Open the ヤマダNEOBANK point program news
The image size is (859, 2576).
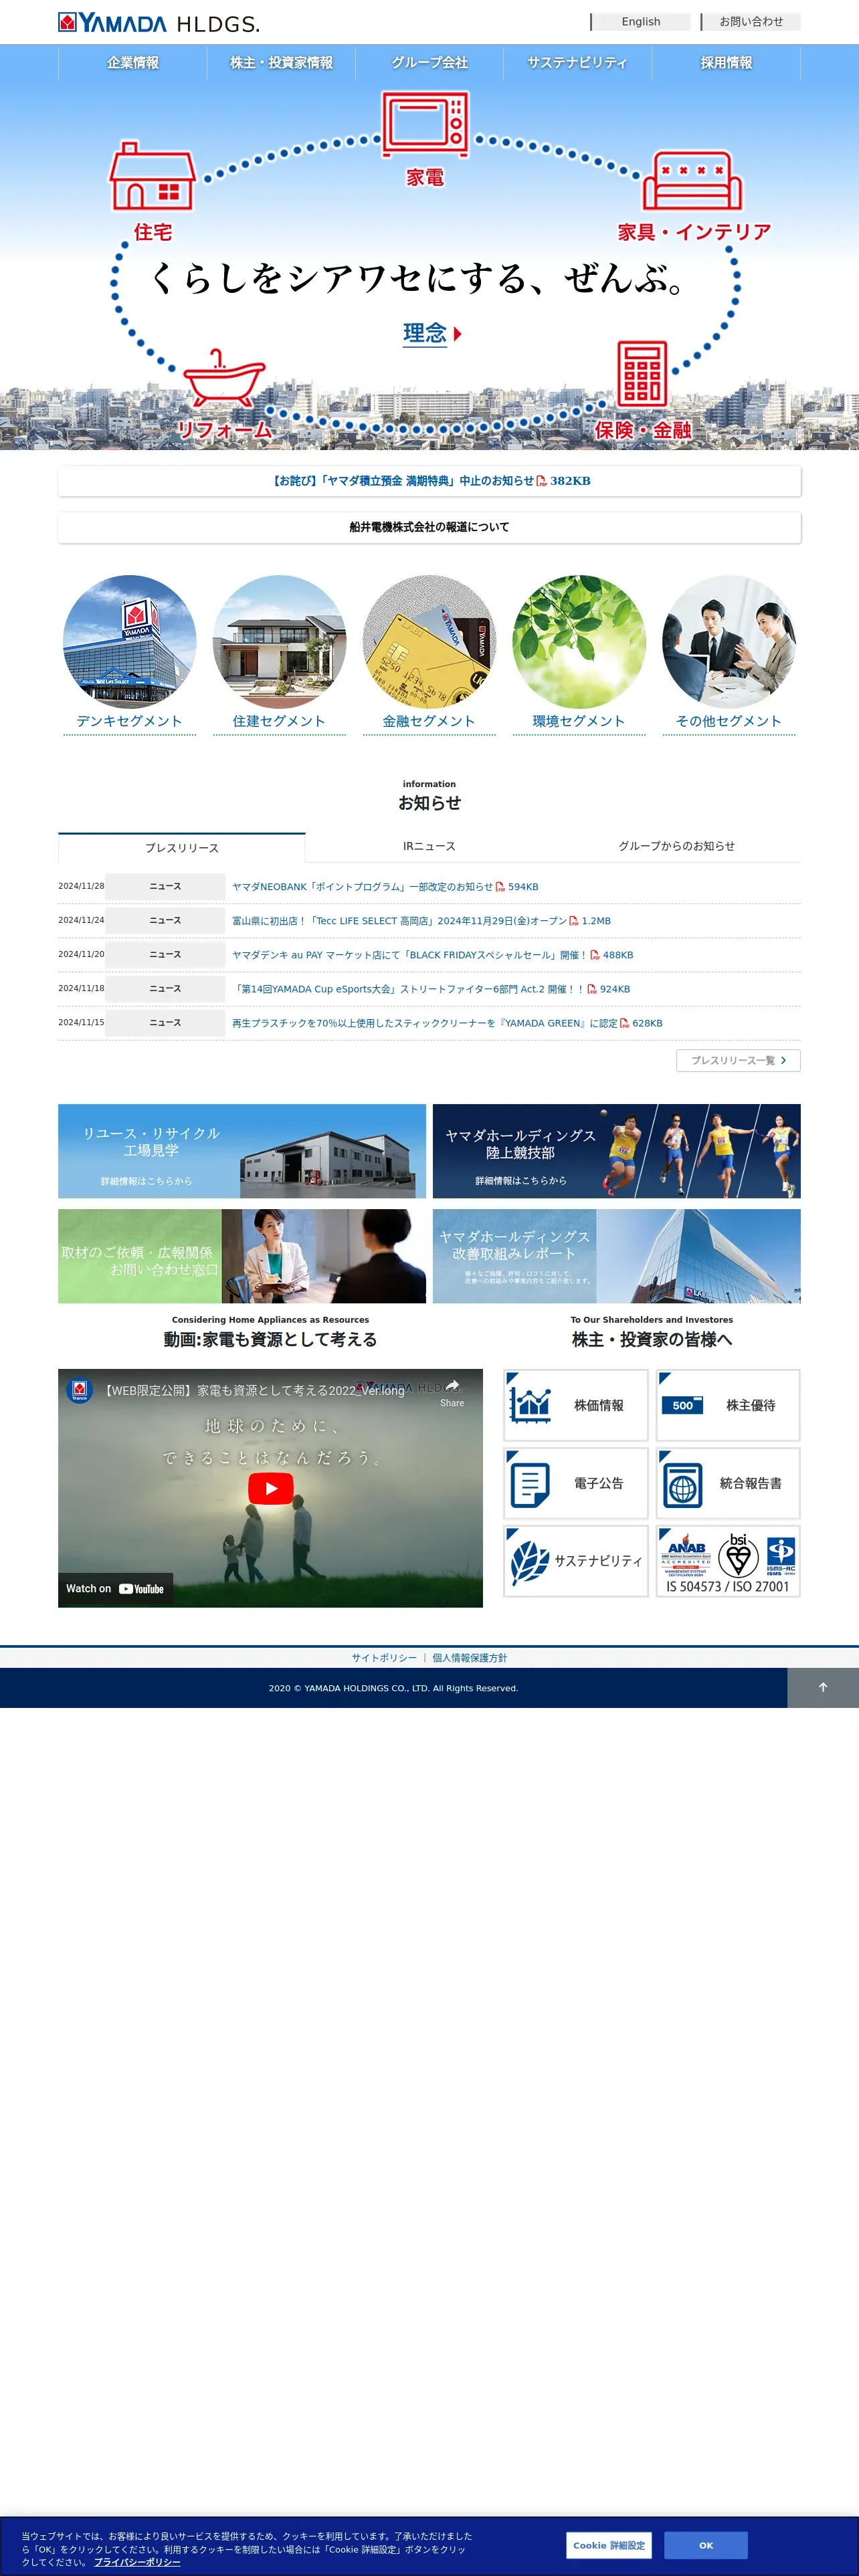pos(385,887)
